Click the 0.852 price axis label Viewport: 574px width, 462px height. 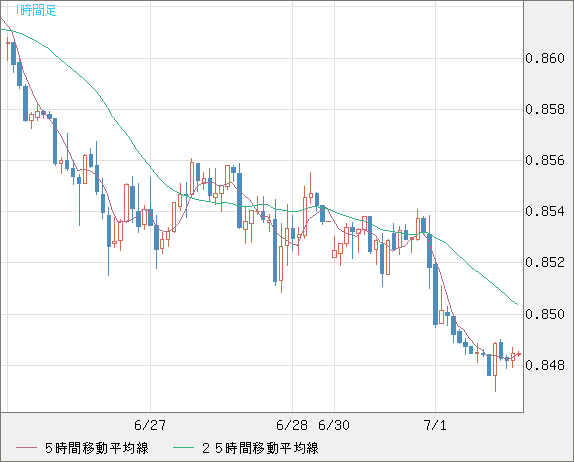[x=545, y=262]
